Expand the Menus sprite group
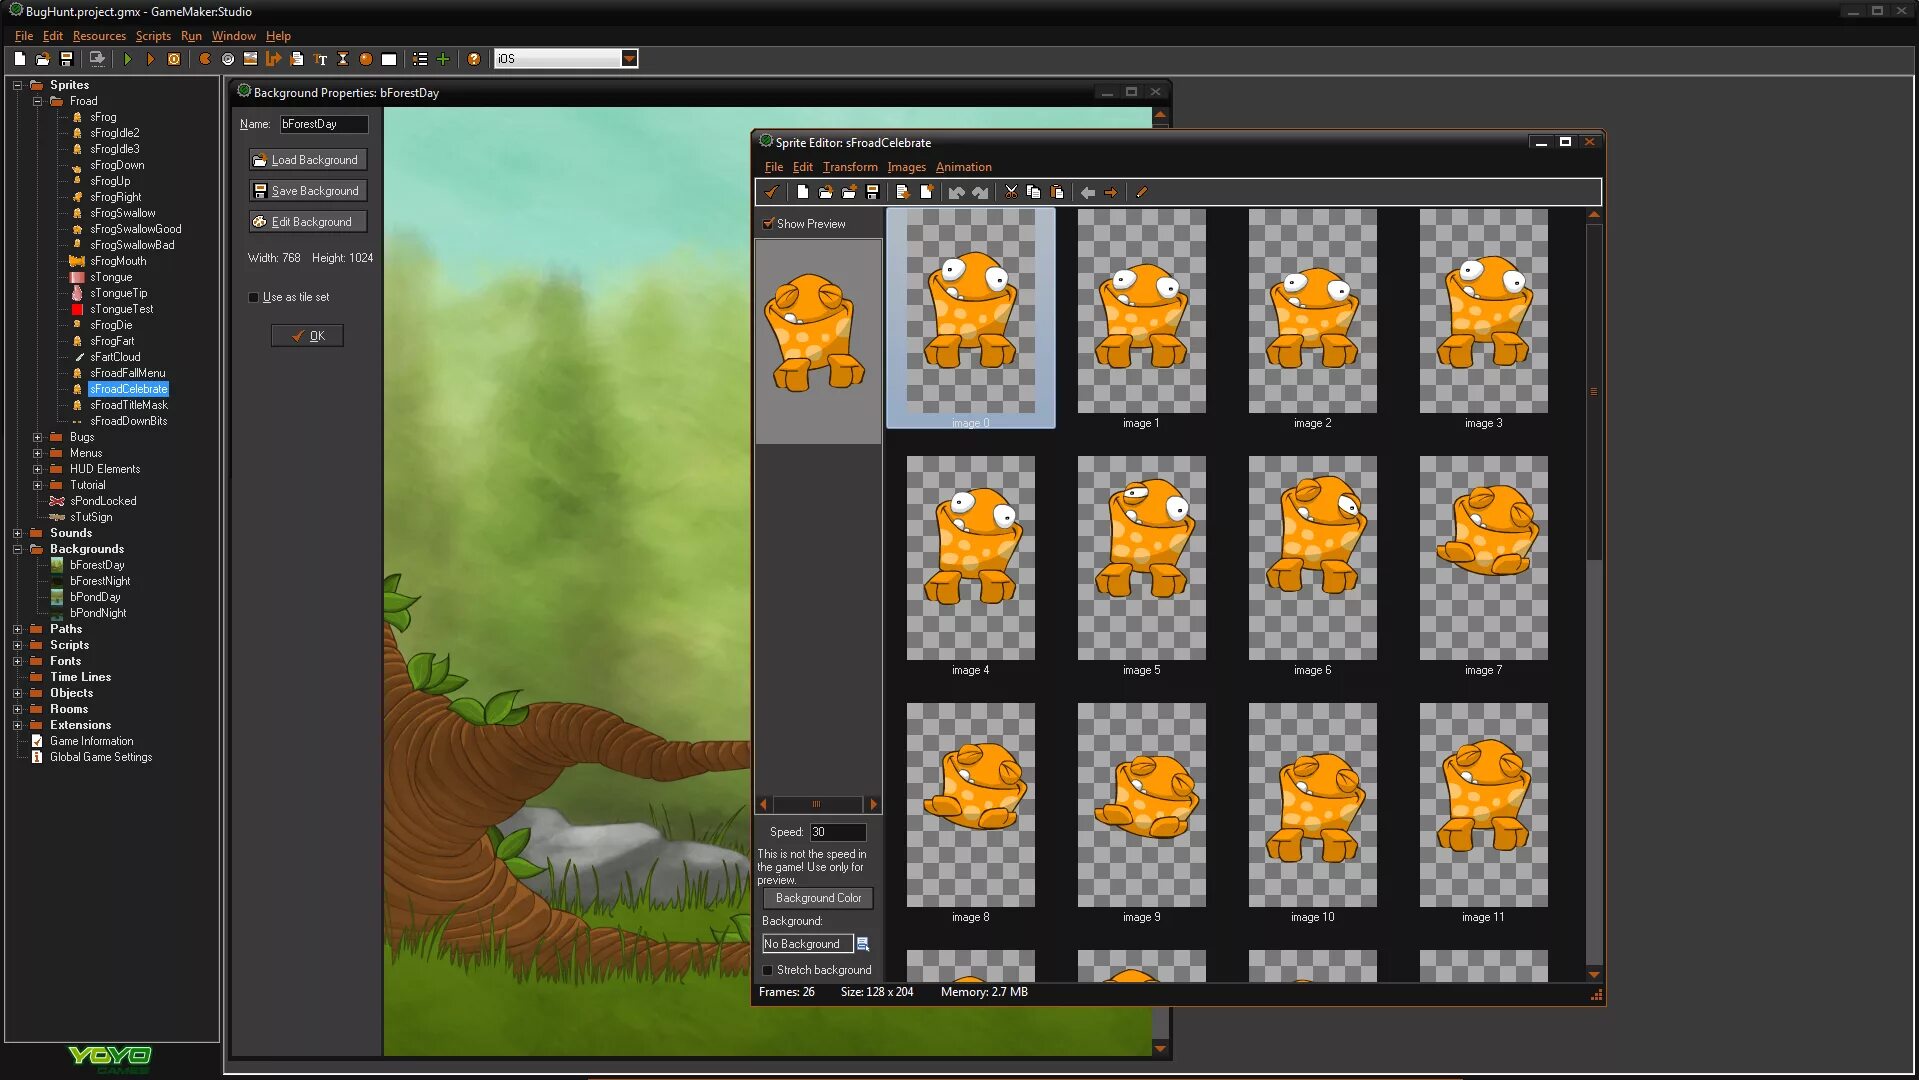The image size is (1919, 1080). click(37, 453)
